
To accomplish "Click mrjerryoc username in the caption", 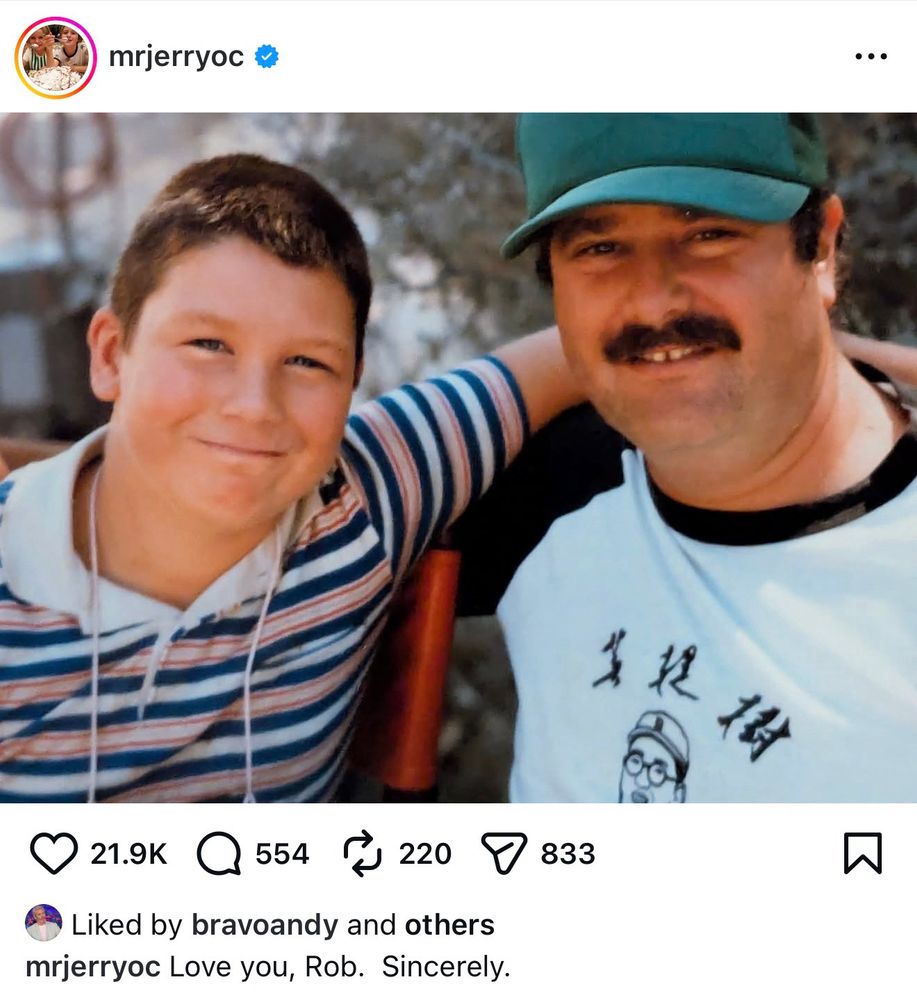I will [94, 967].
